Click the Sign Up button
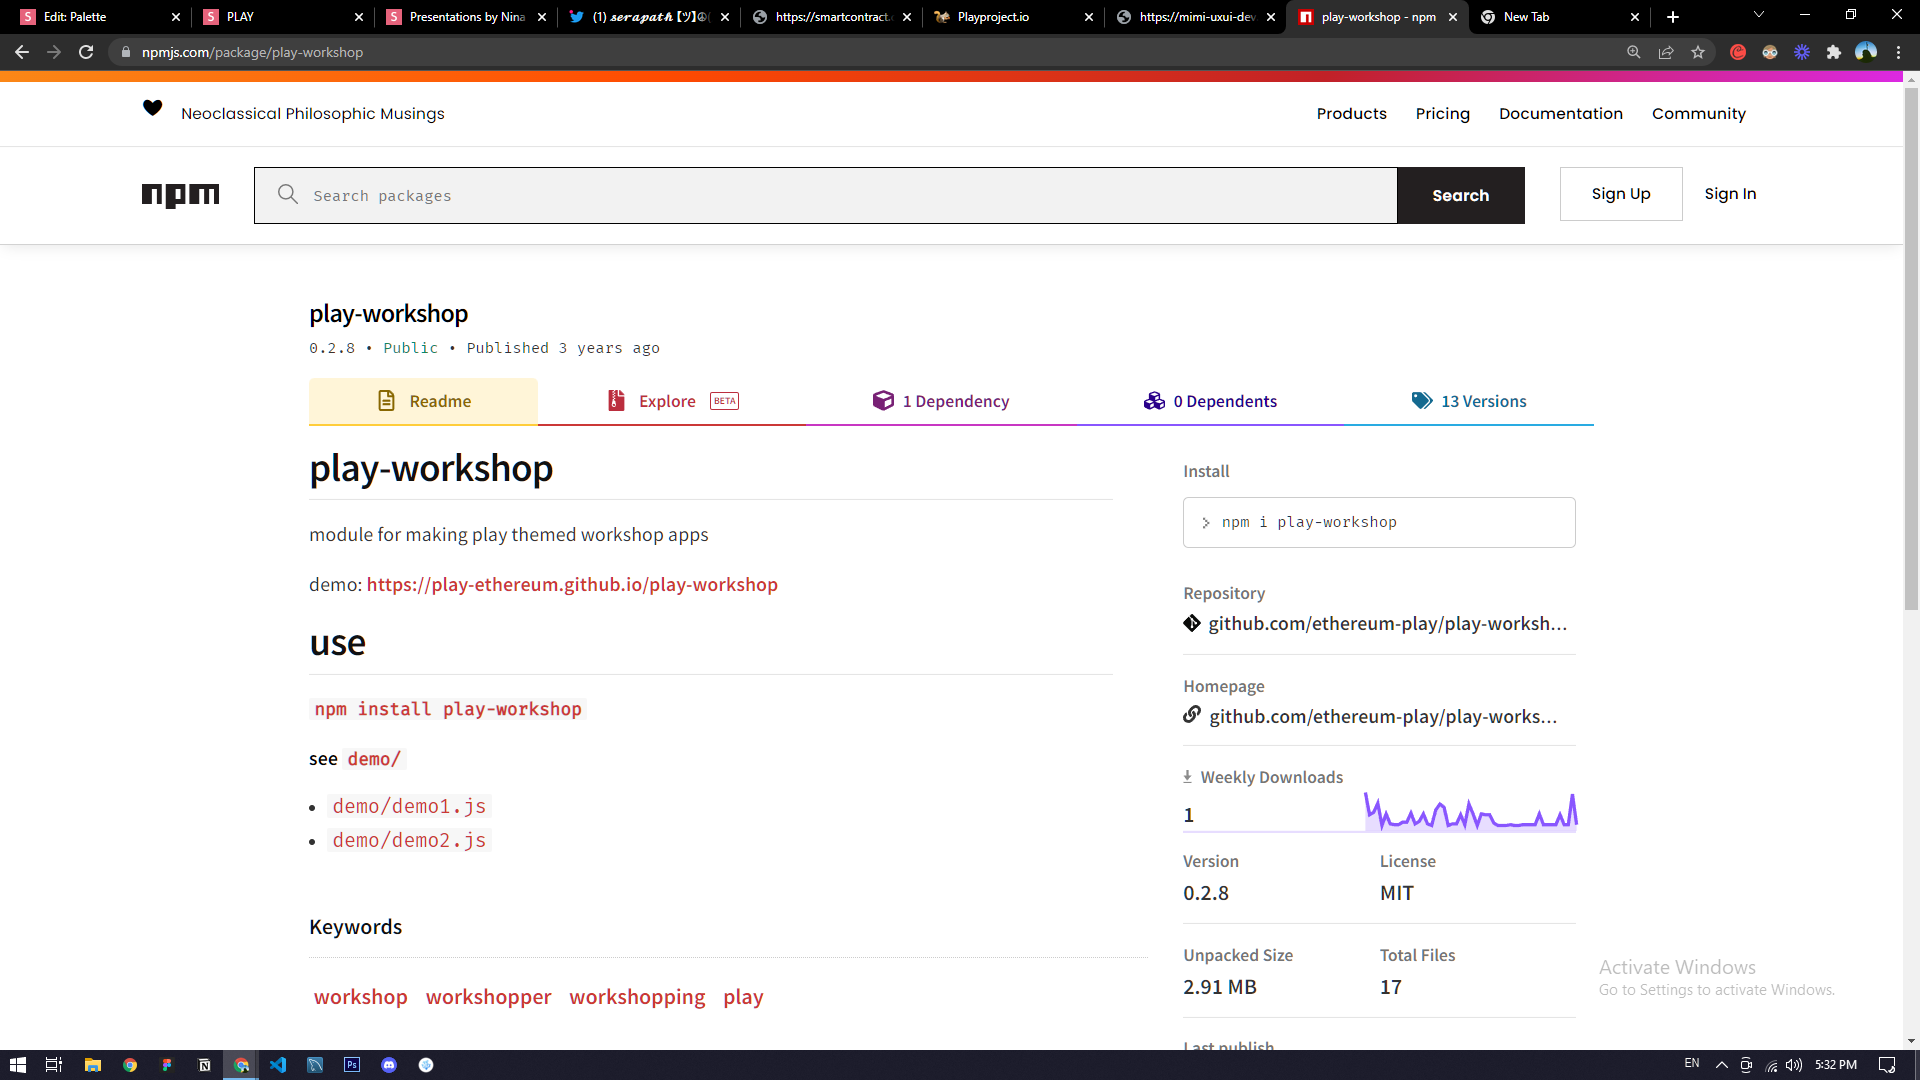Image resolution: width=1920 pixels, height=1080 pixels. click(1621, 194)
